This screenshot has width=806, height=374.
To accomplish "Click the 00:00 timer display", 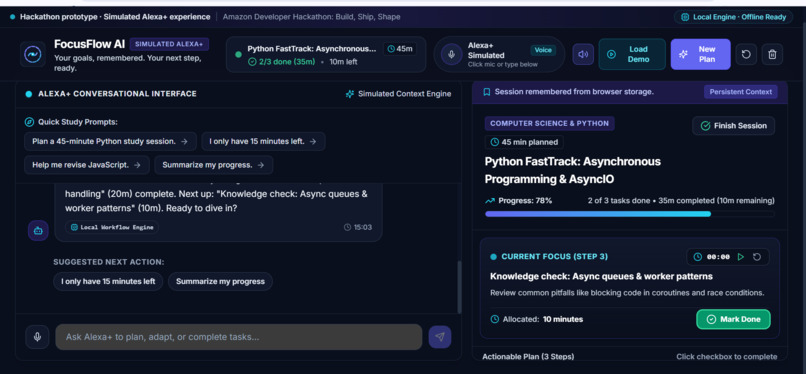I will [718, 257].
